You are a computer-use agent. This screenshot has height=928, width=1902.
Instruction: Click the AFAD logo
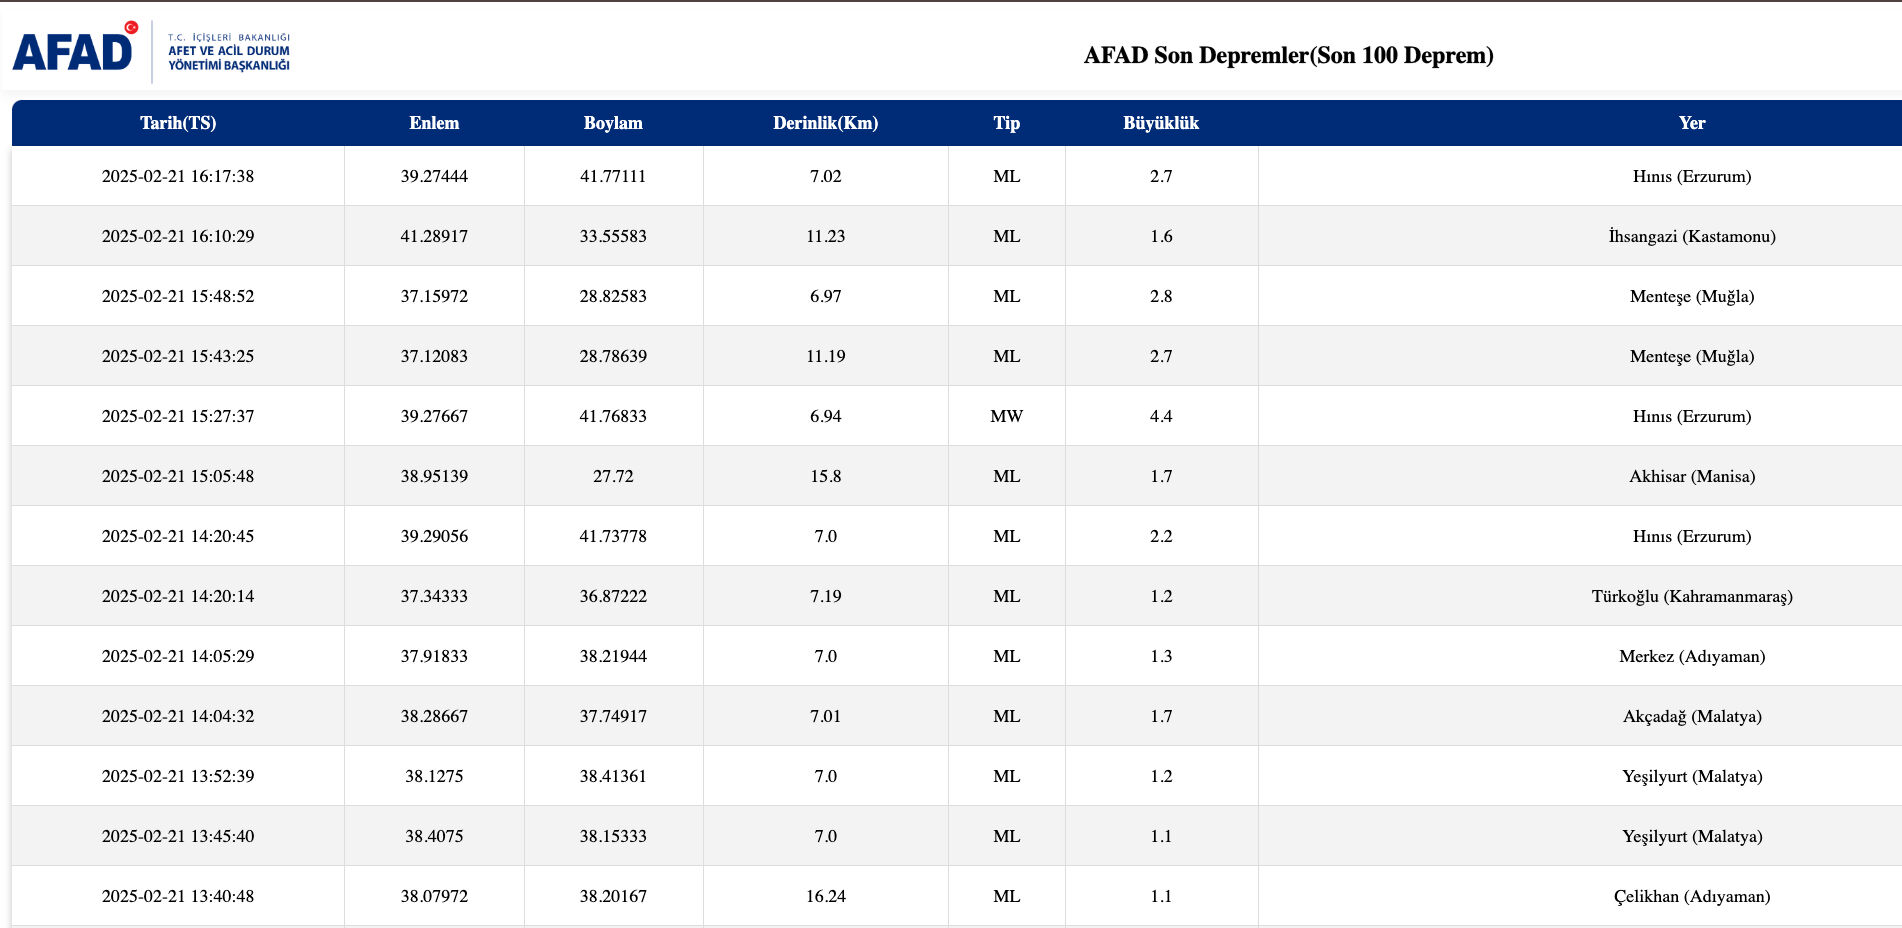point(73,51)
